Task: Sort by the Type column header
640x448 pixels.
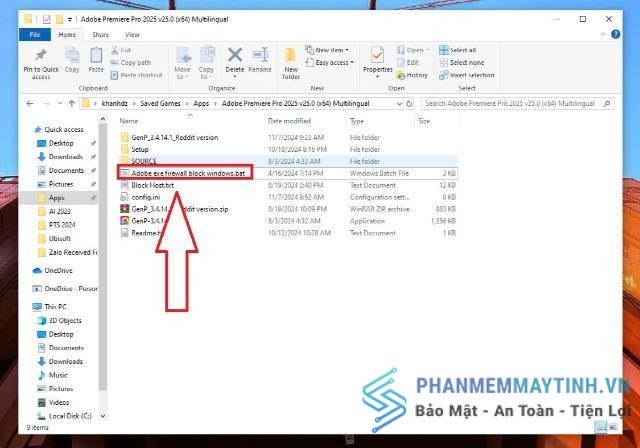Action: tap(357, 121)
